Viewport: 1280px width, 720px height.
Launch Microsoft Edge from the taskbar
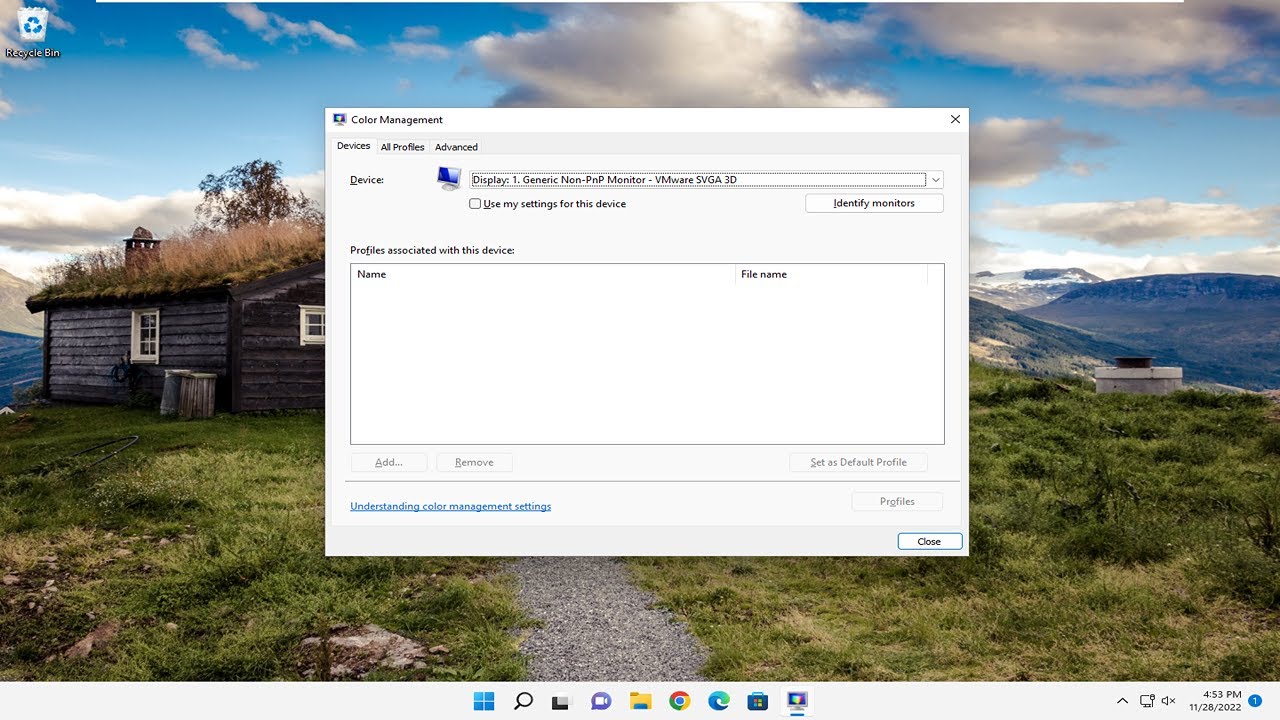click(719, 701)
